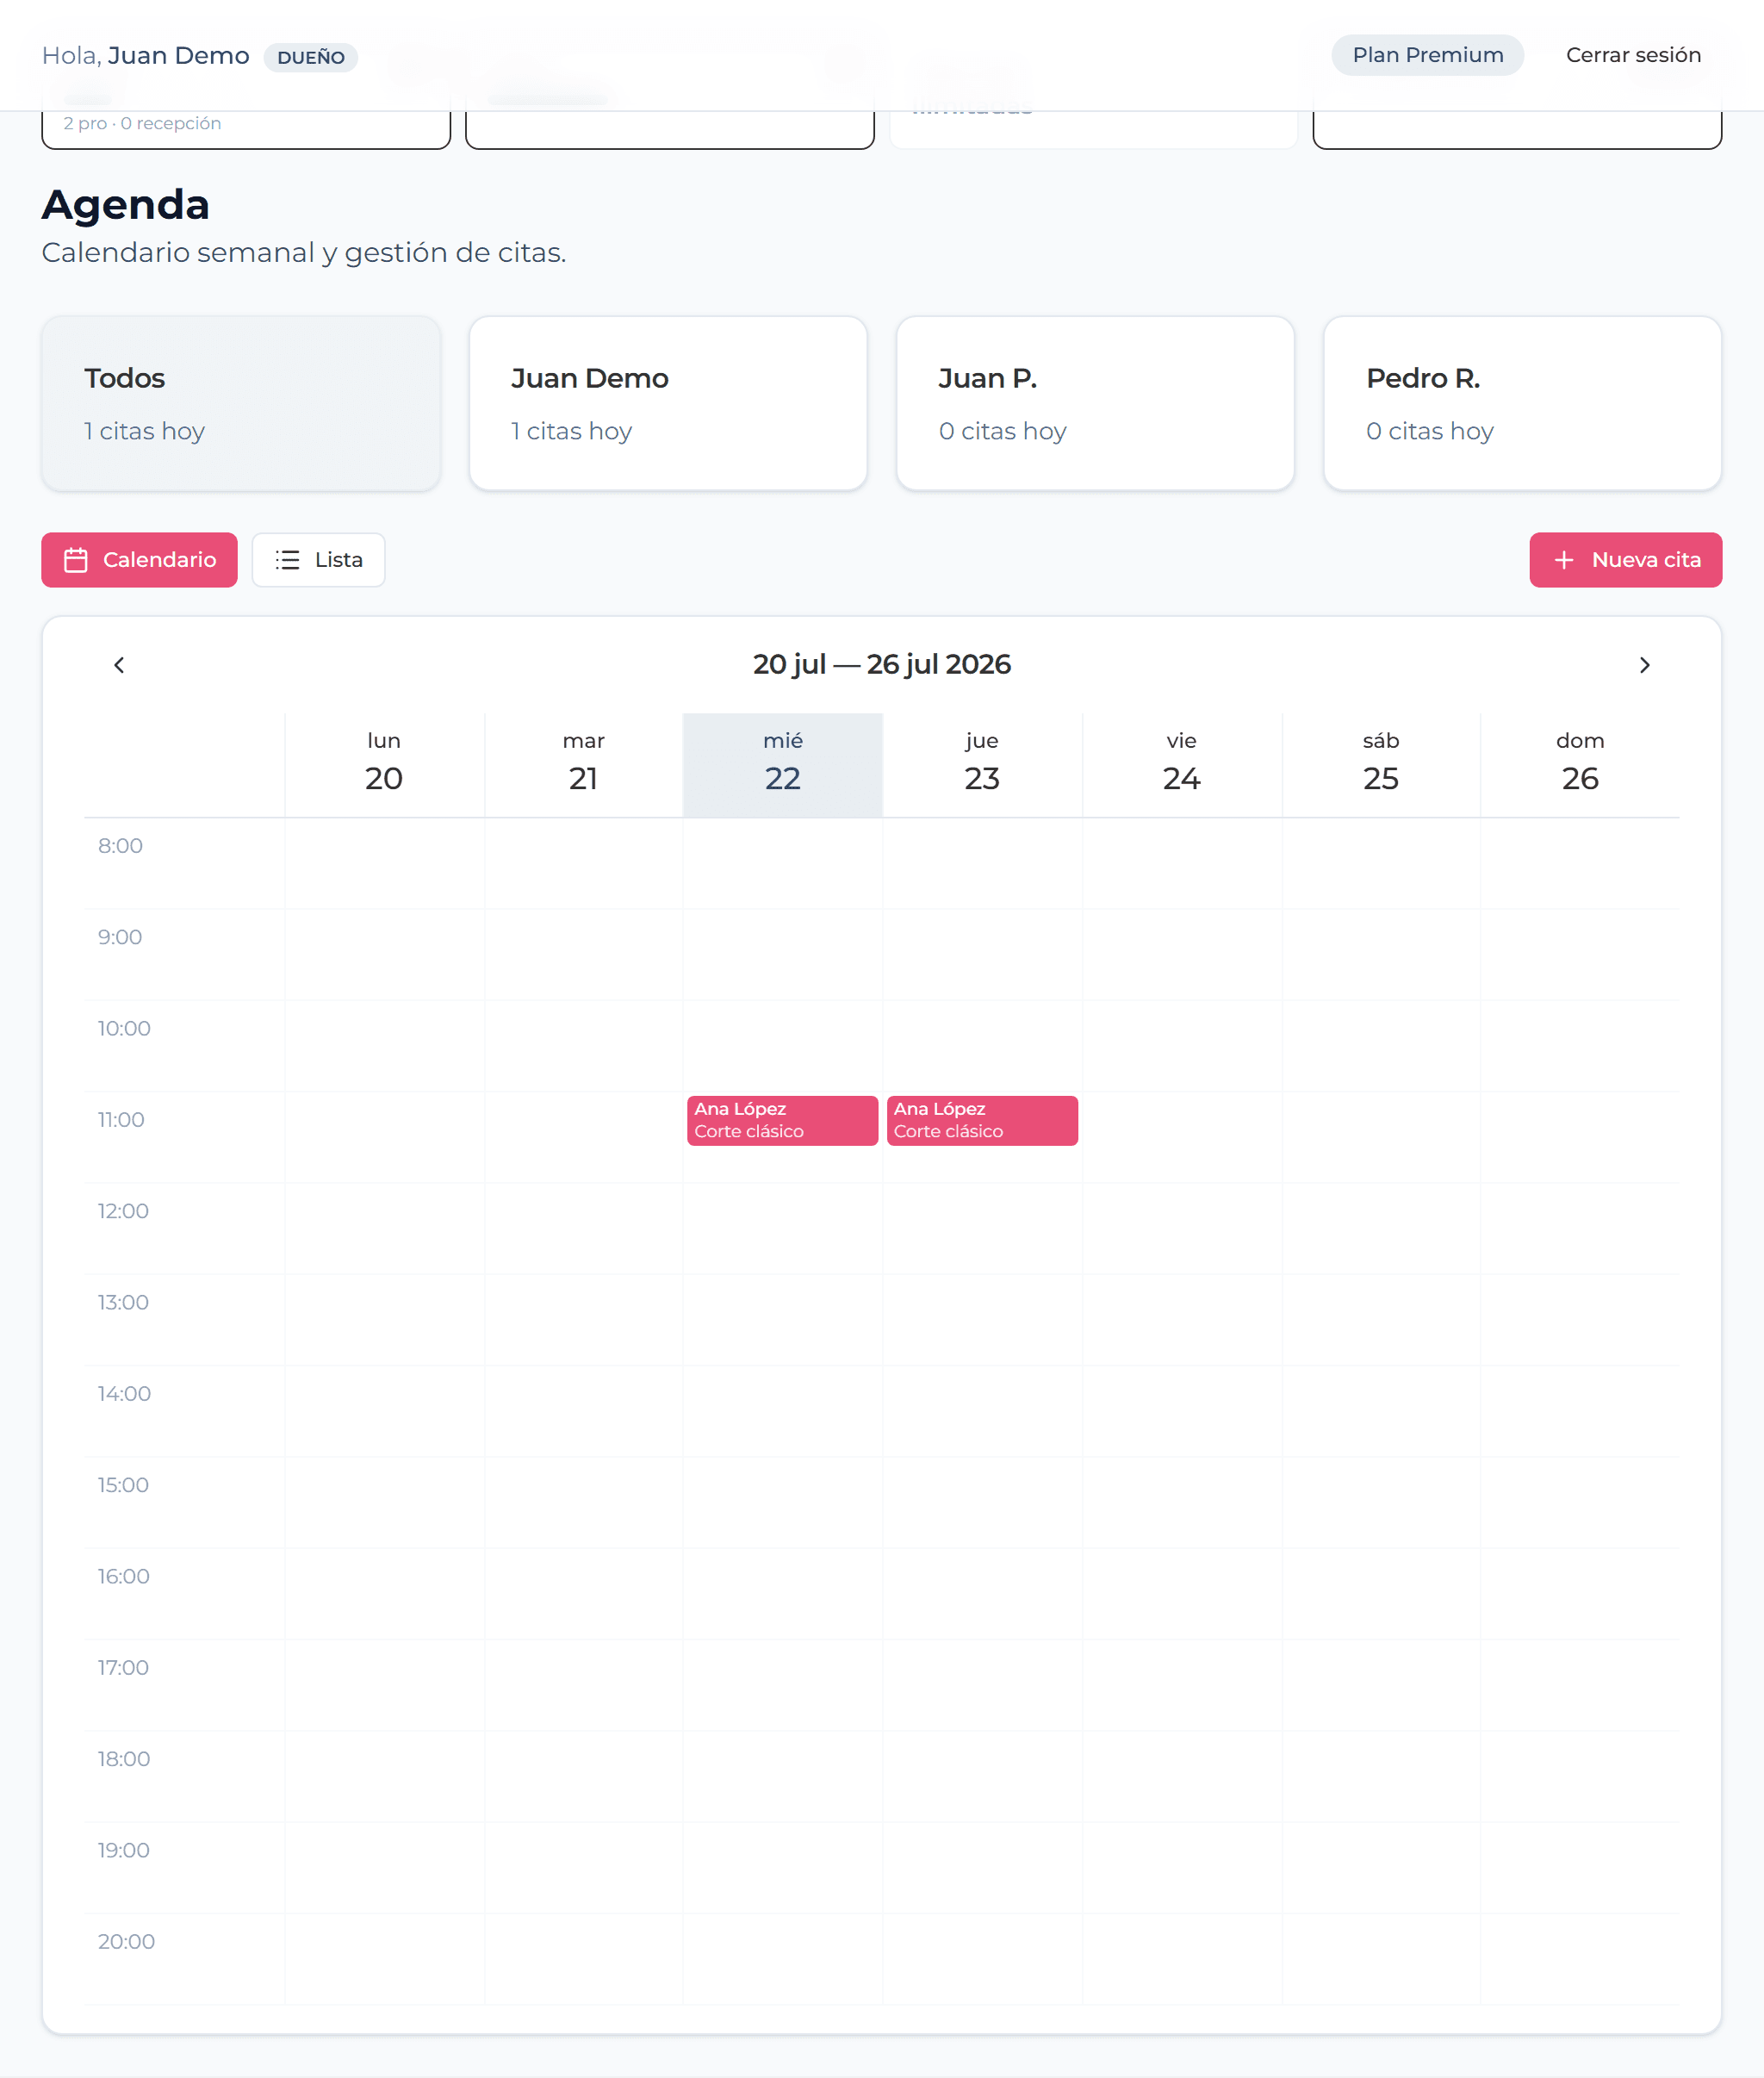
Task: Click the 9:00 slot on Monday 20
Action: [x=384, y=954]
